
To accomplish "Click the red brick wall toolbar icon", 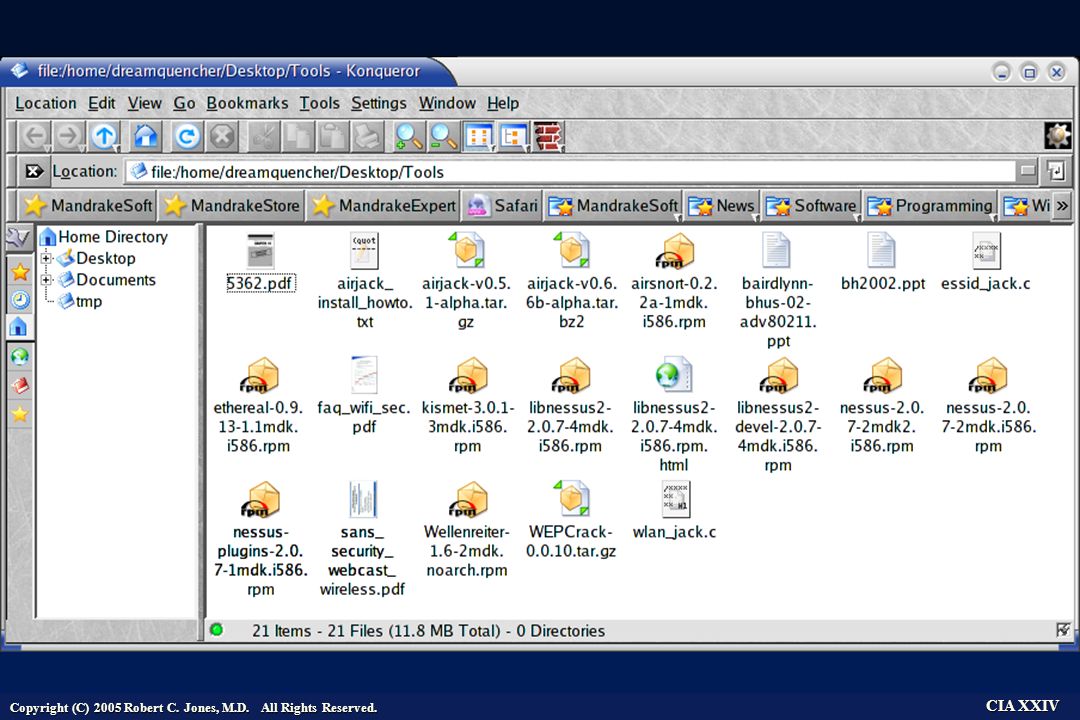I will (549, 136).
